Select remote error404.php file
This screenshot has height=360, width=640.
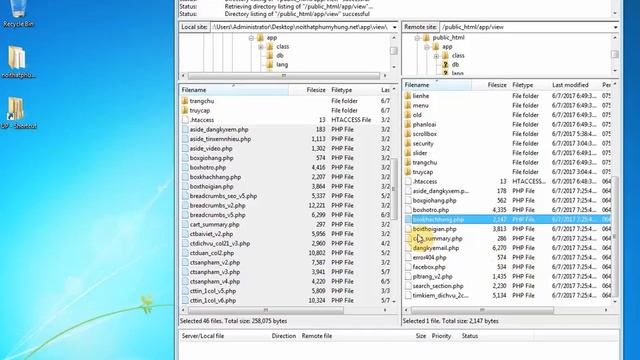click(x=429, y=258)
